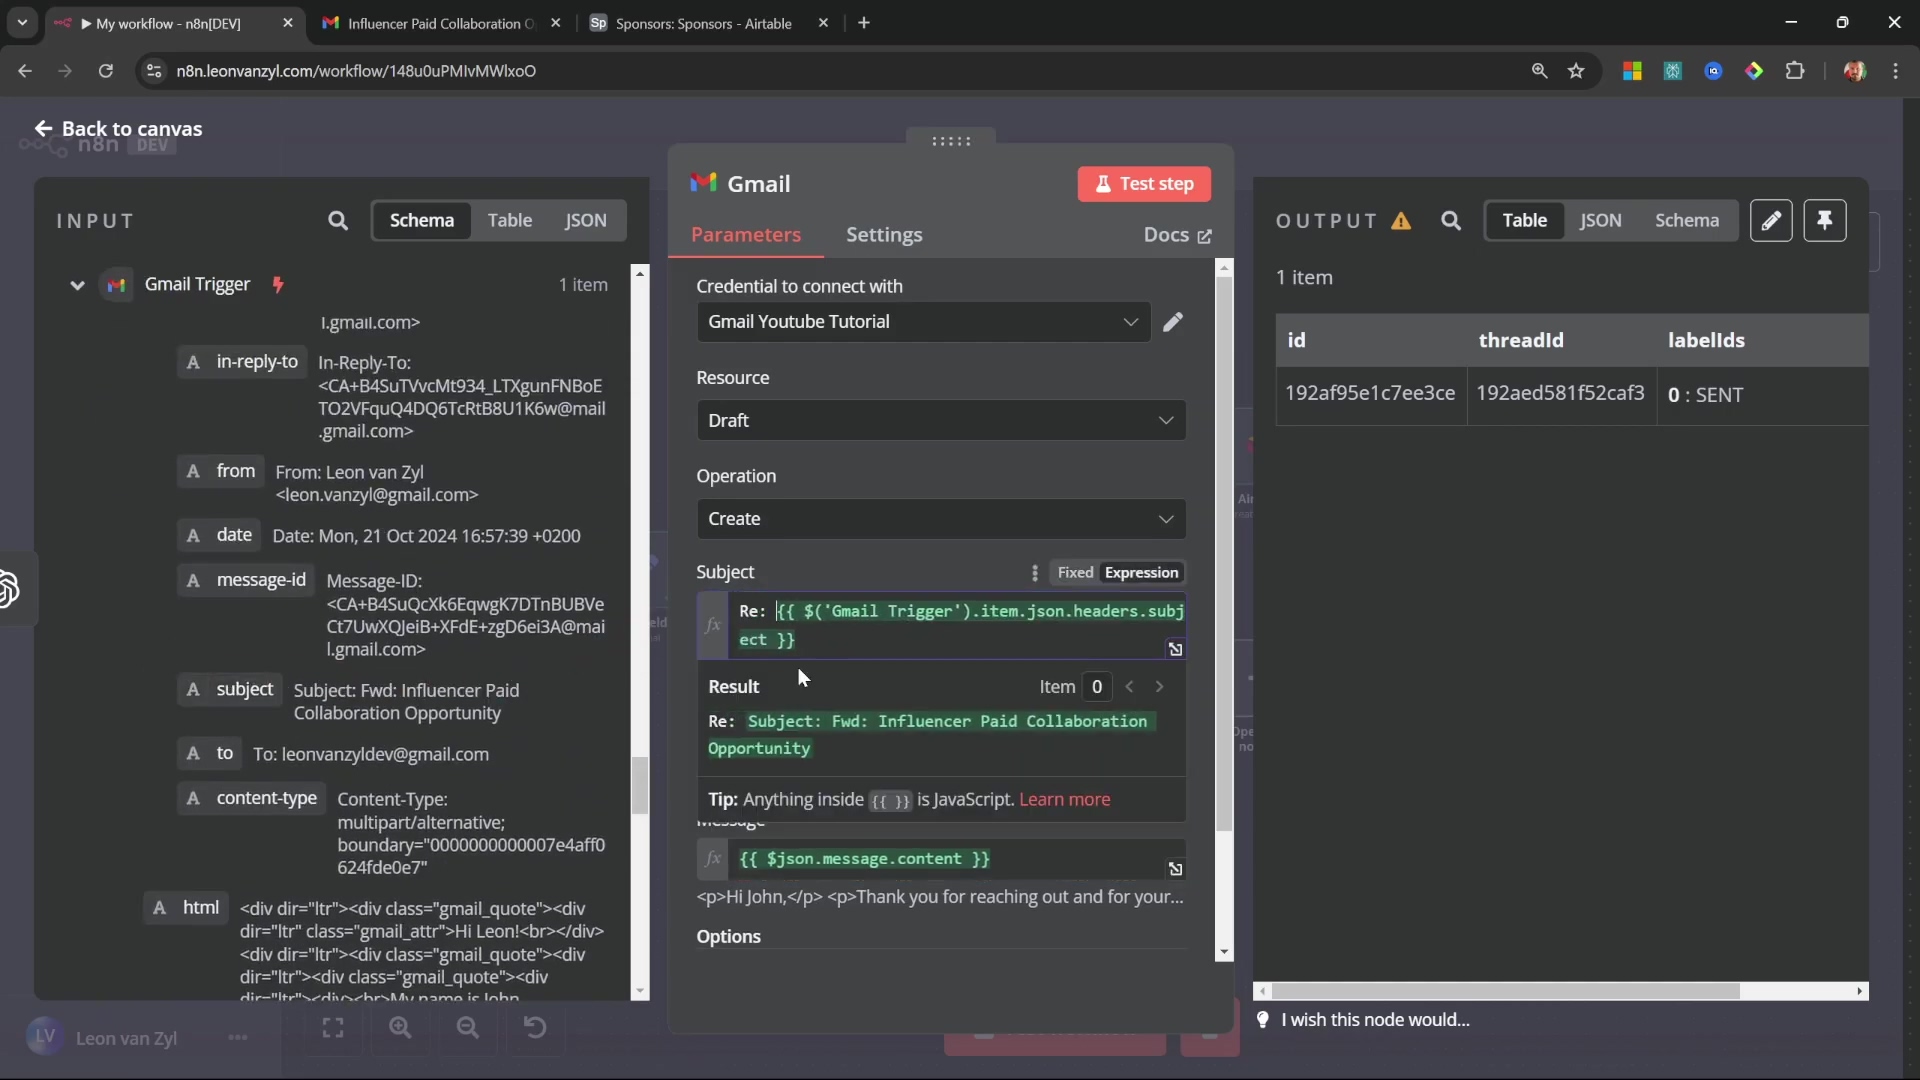Open the Resource dropdown showing Draft

941,421
